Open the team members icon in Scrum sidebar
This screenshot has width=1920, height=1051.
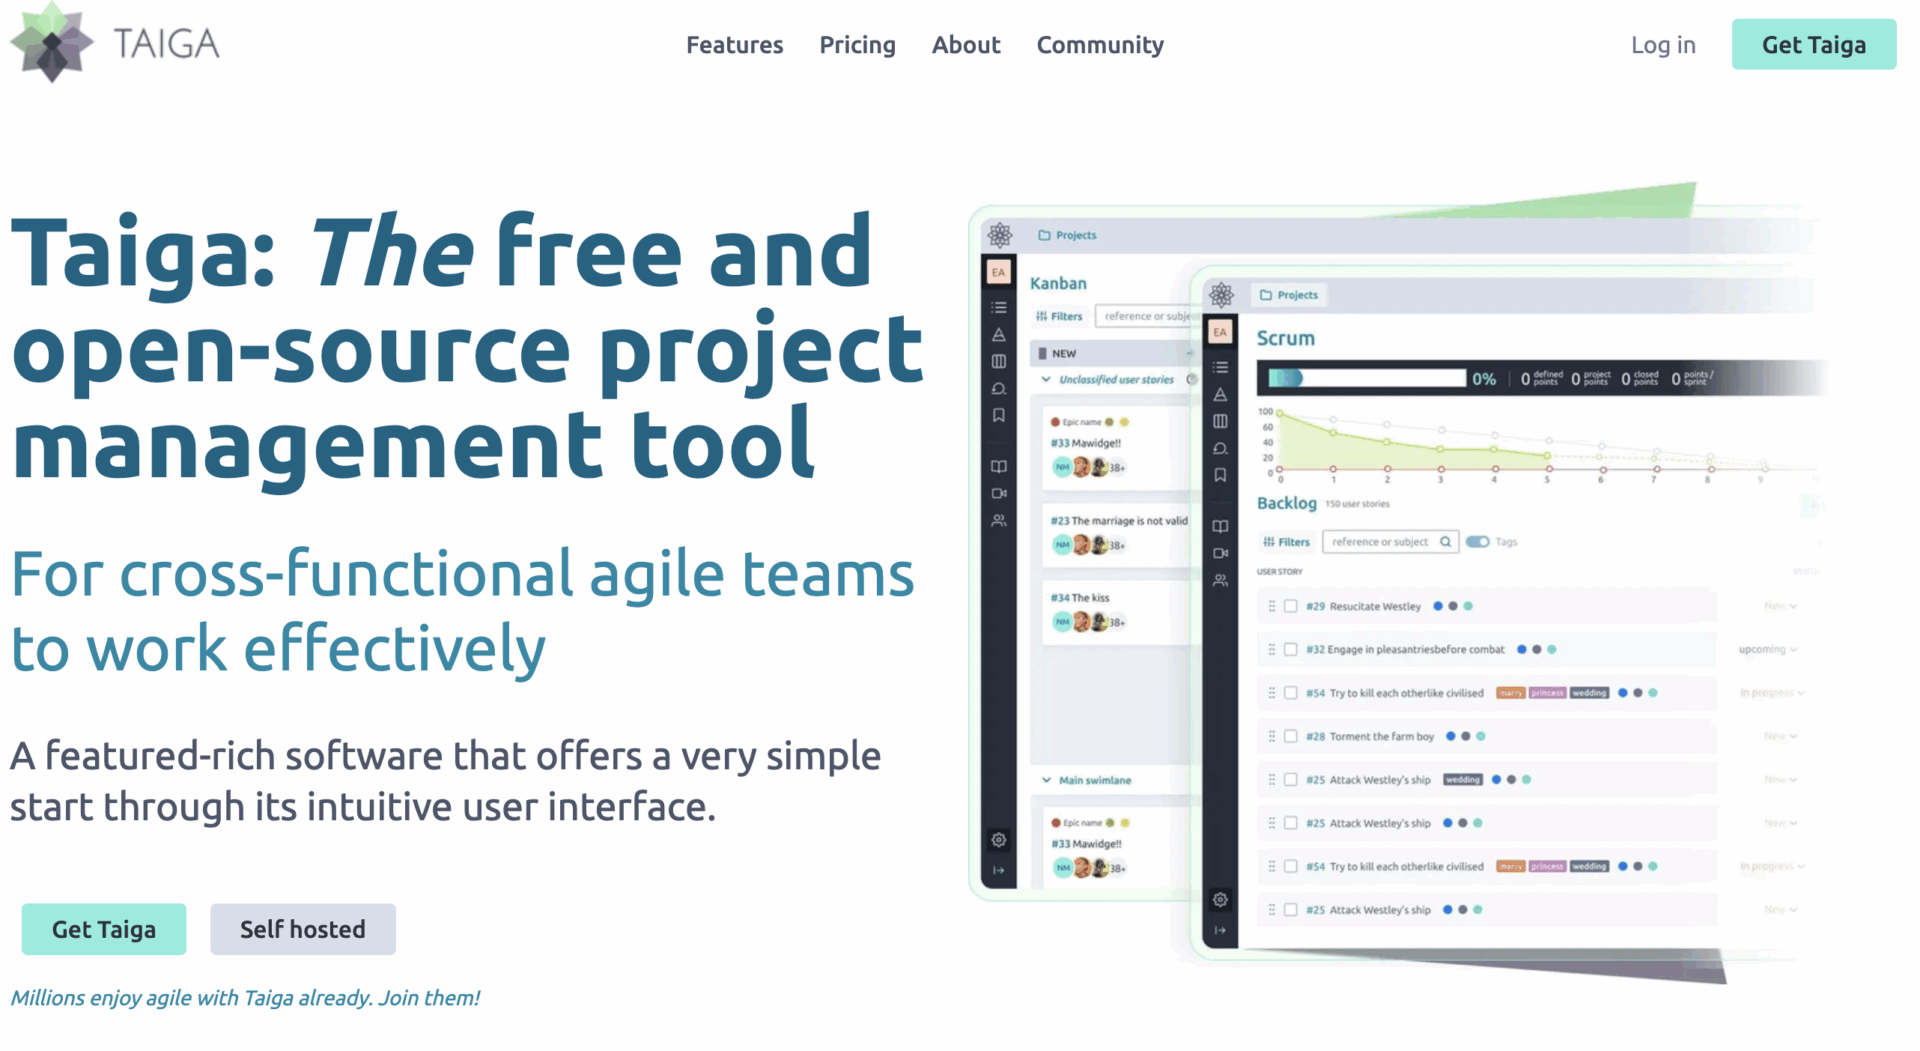click(x=1220, y=580)
